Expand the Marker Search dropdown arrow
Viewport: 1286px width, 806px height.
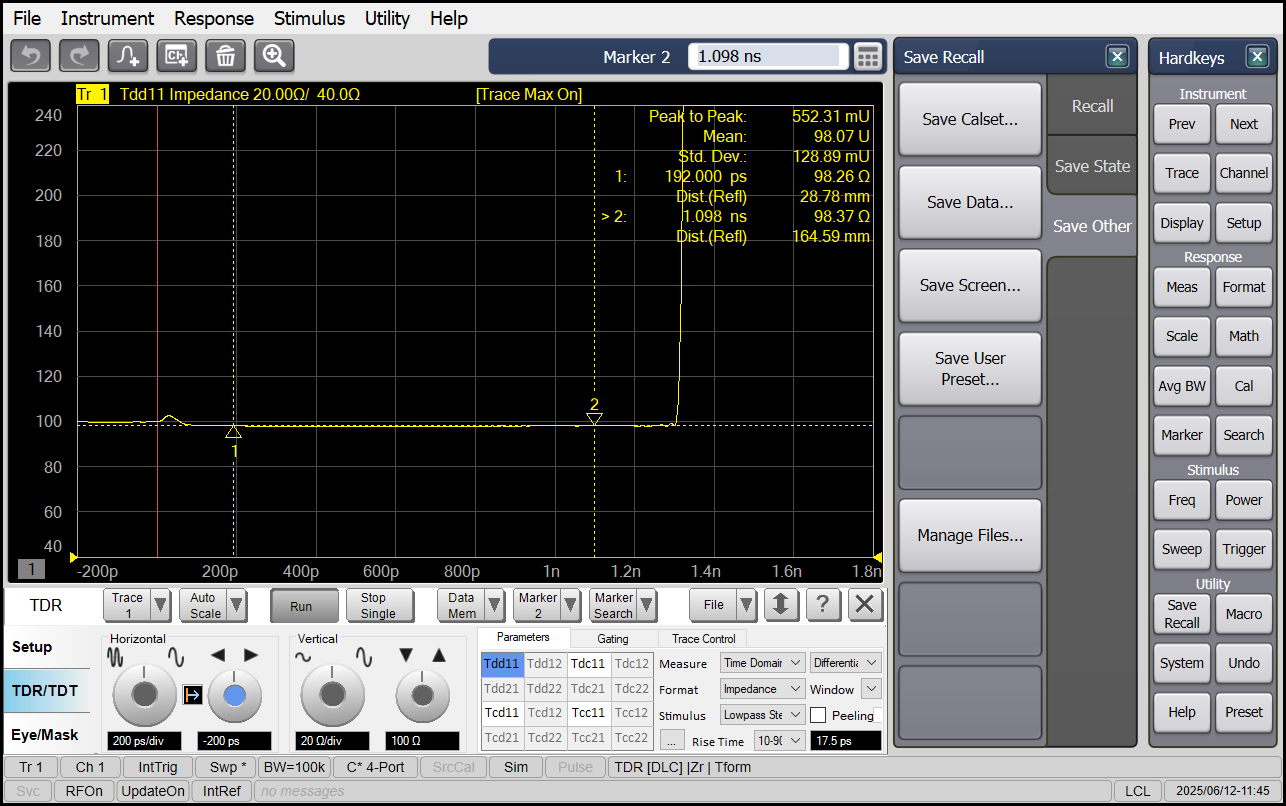coord(647,605)
